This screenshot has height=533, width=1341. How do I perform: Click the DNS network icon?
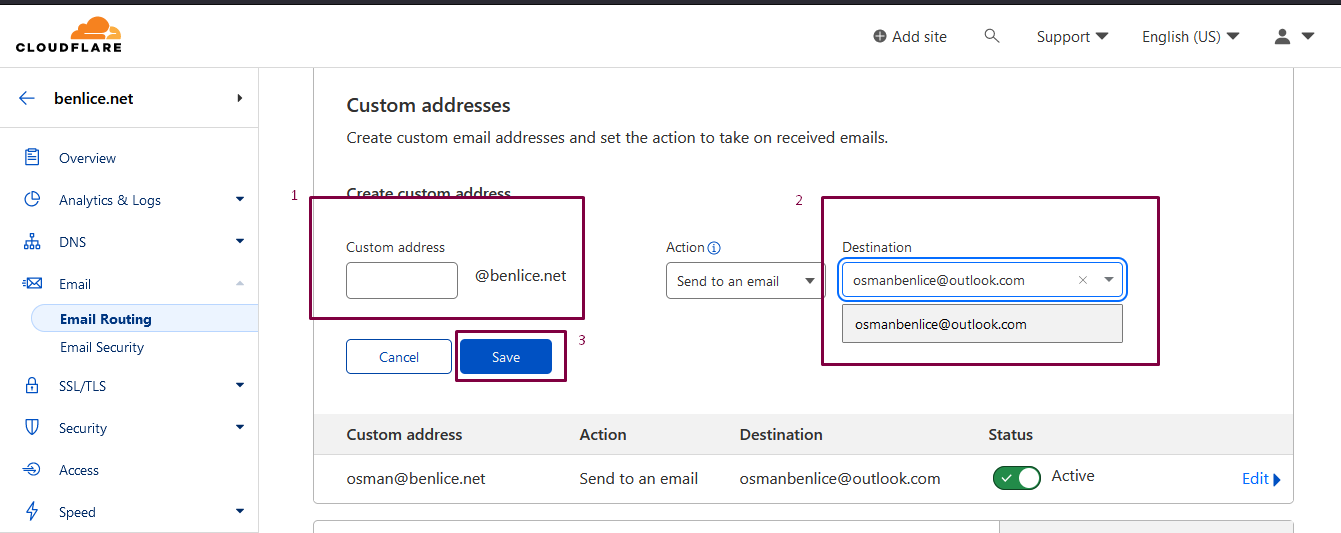pos(32,241)
